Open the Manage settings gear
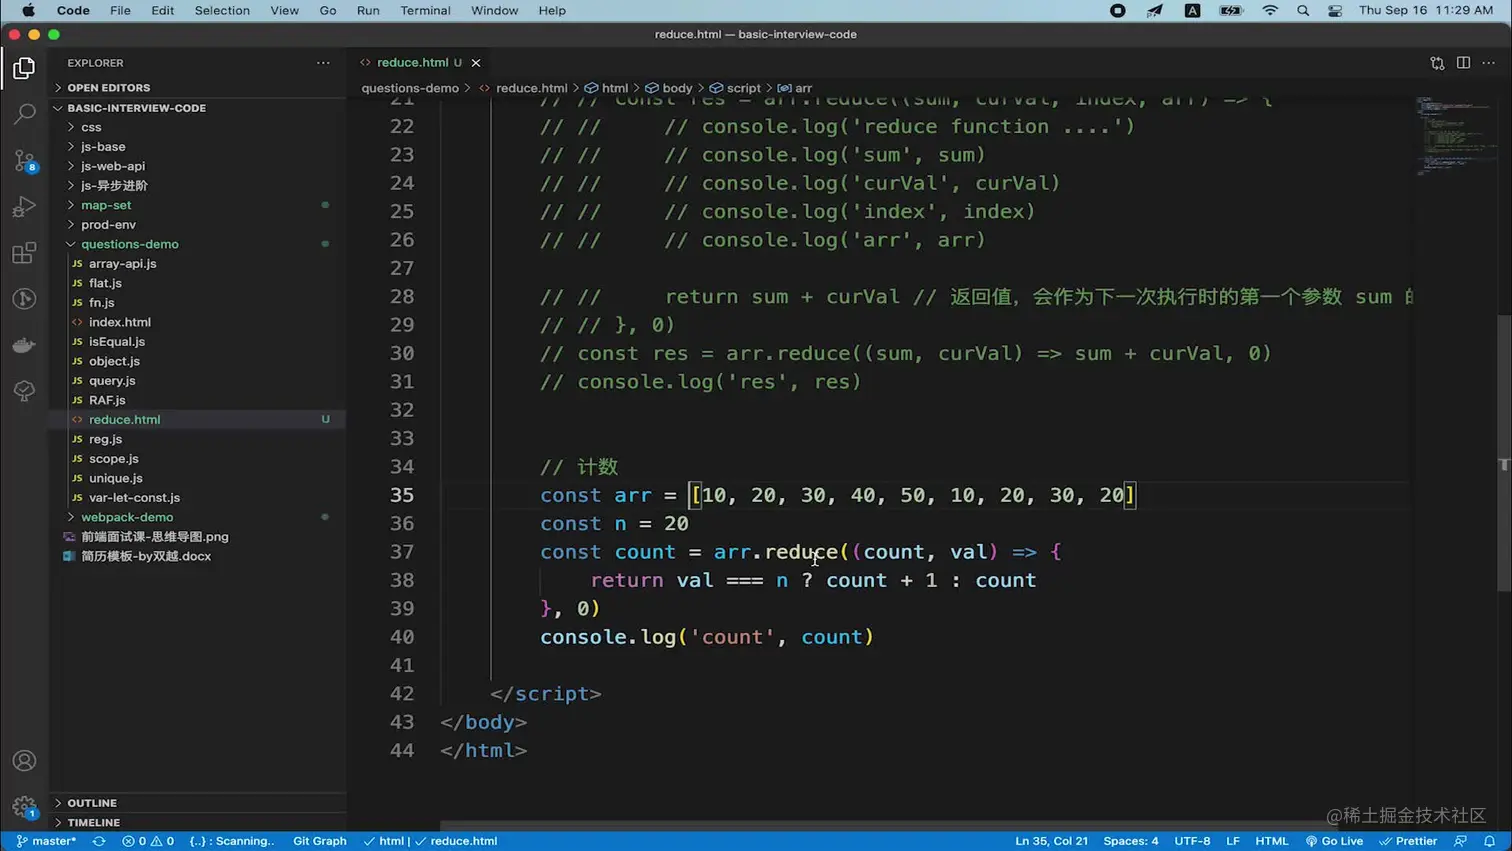The width and height of the screenshot is (1512, 851). coord(24,807)
